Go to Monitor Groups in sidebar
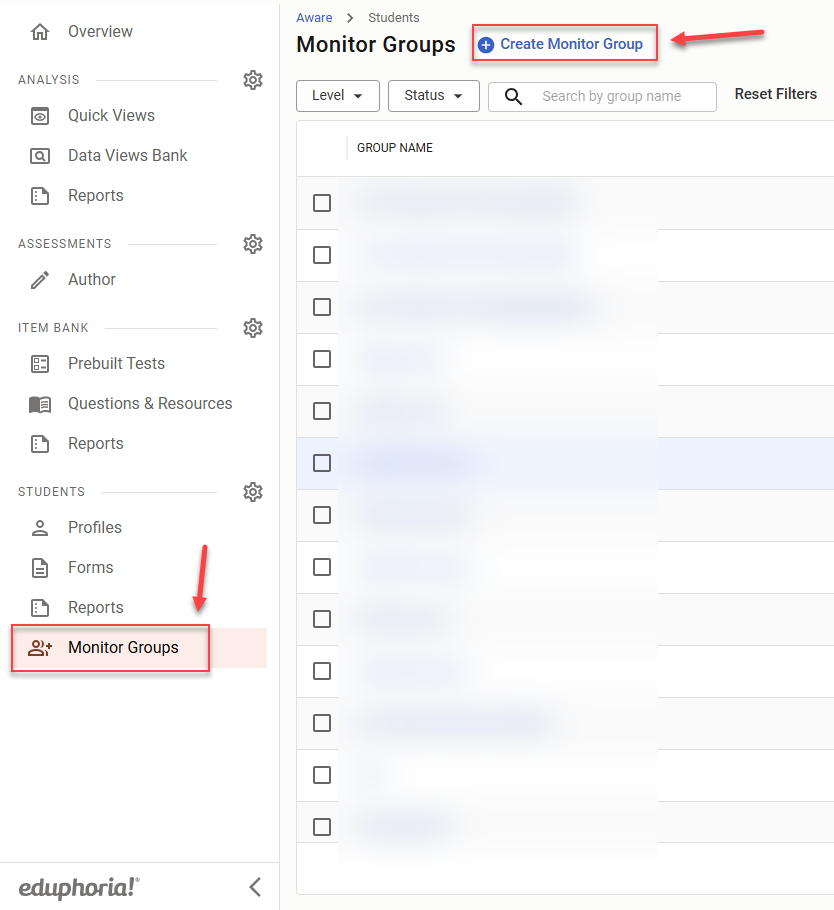The width and height of the screenshot is (834, 910). 123,648
